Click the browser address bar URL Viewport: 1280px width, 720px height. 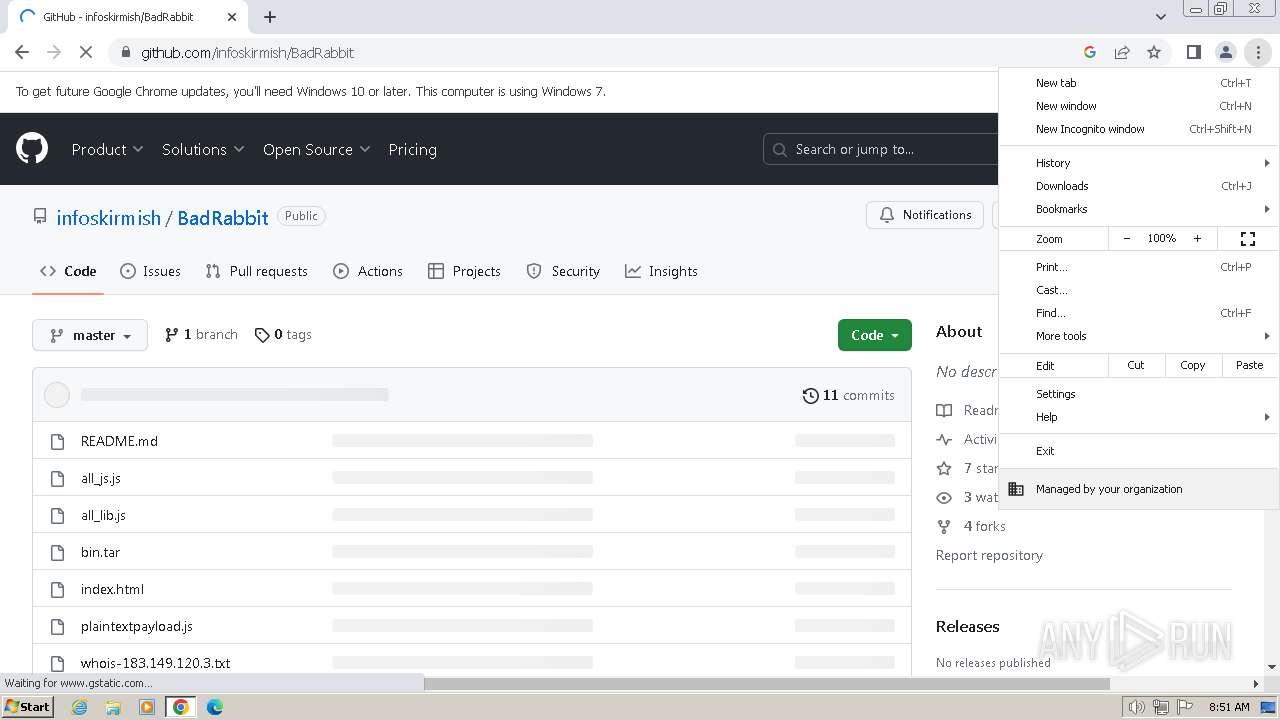click(248, 53)
